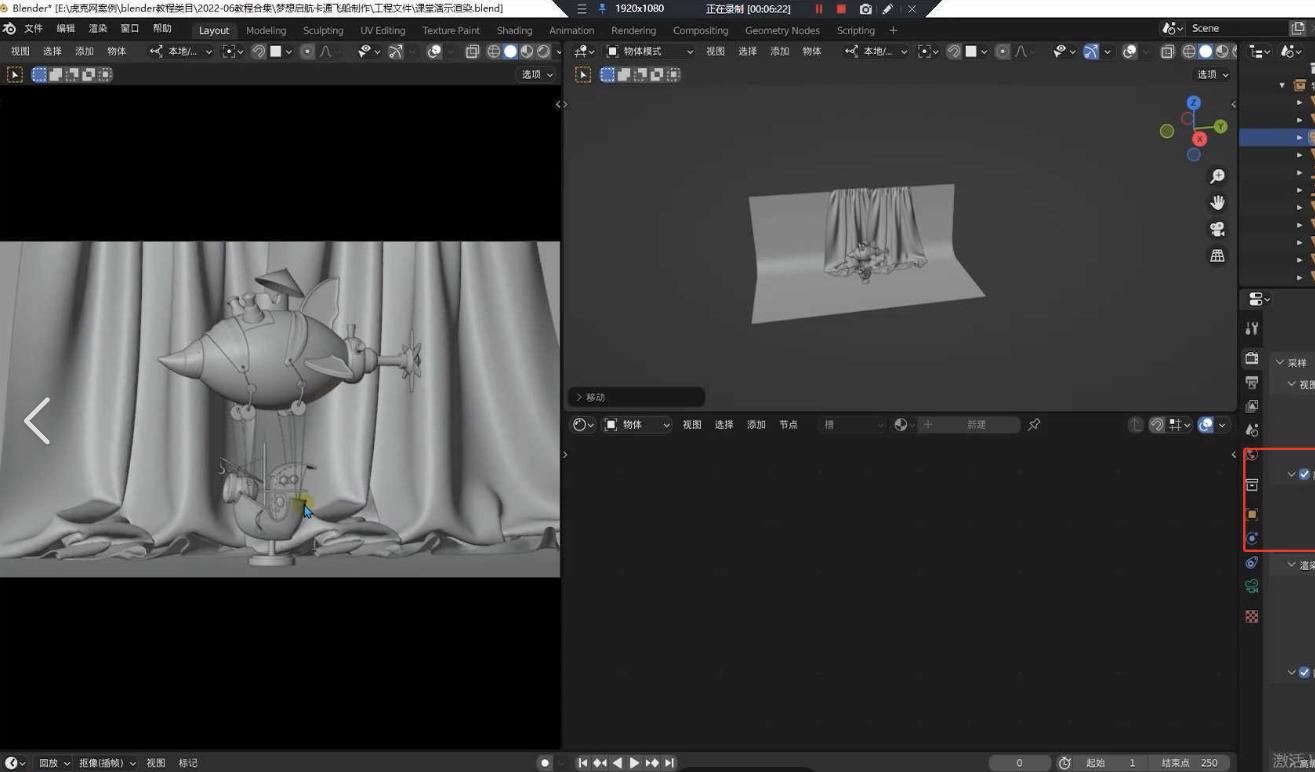Open the 物体模式 object mode dropdown
Image resolution: width=1315 pixels, height=772 pixels.
[649, 51]
